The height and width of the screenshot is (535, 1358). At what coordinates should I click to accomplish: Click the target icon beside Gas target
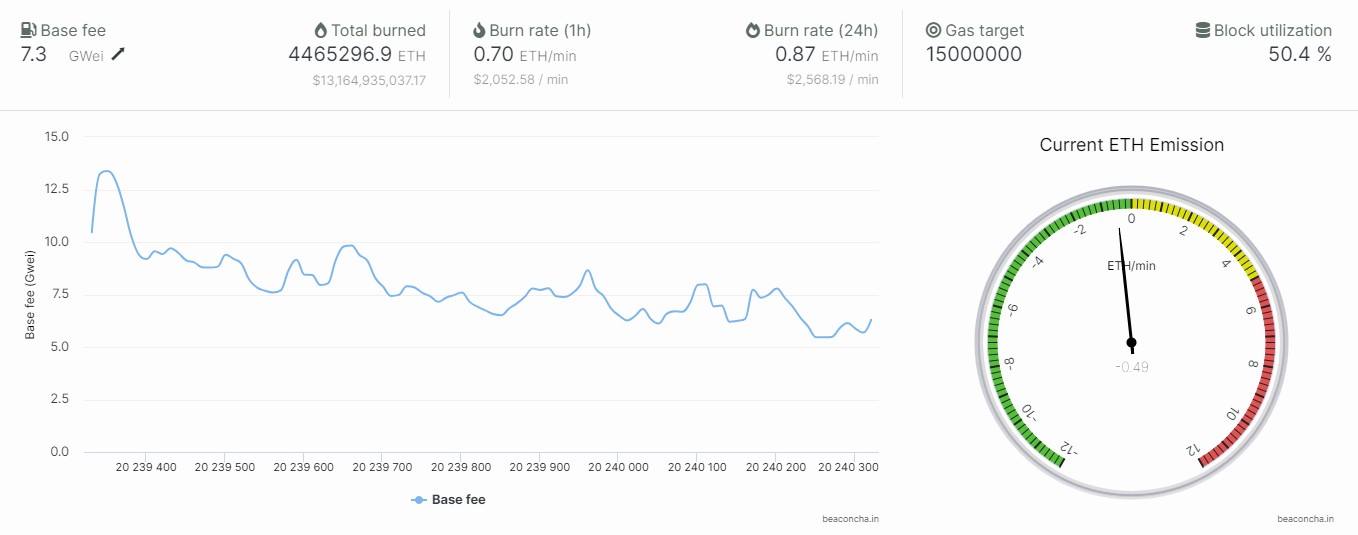(x=933, y=30)
